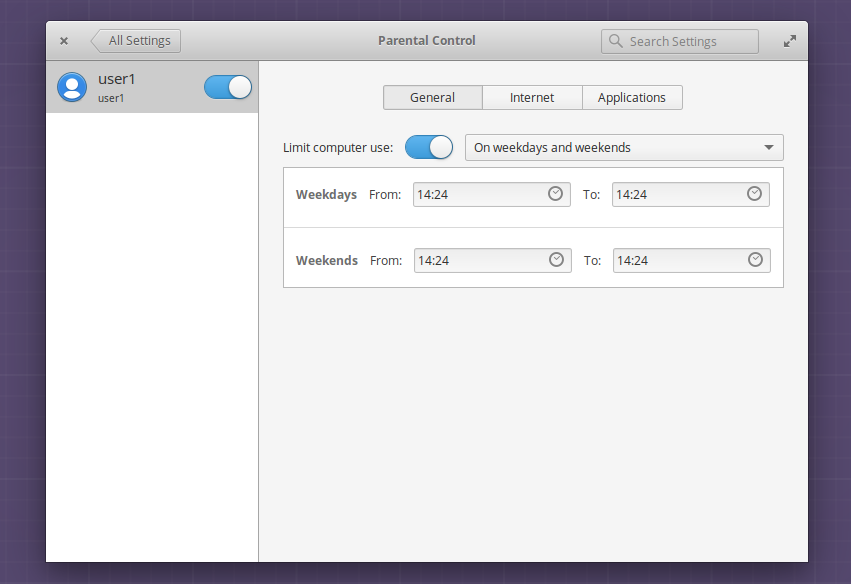Toggle the Limit computer use switch

point(429,147)
